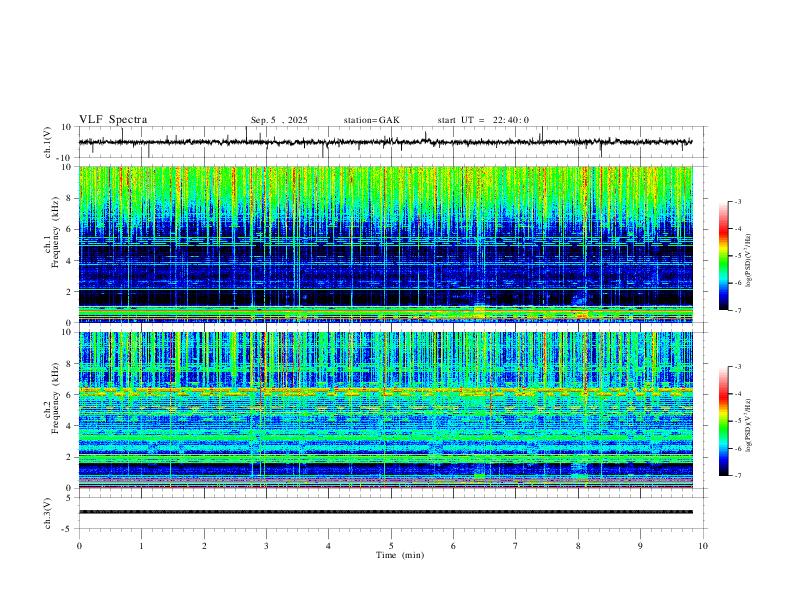Click the "-5" tick on lower colorbar
Screen dimensions: 792x612
(x=737, y=421)
